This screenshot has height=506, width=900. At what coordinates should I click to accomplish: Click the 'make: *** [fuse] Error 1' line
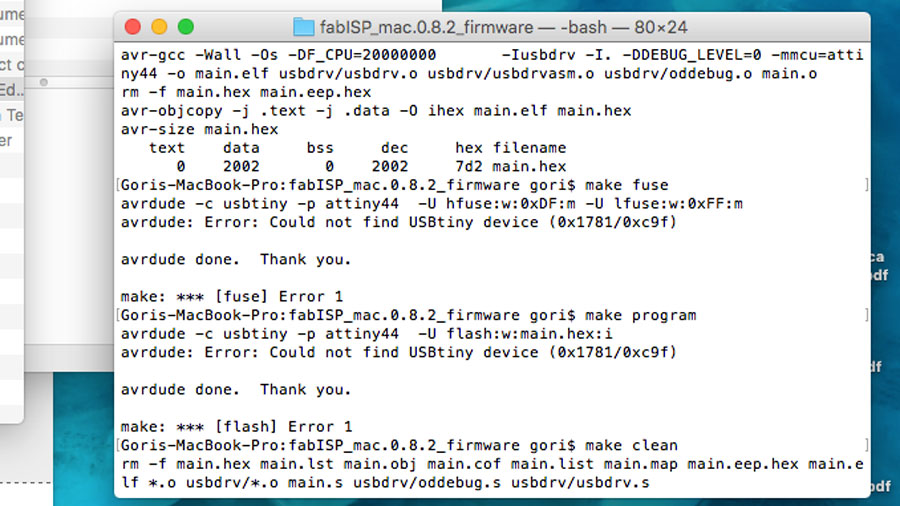(x=232, y=297)
